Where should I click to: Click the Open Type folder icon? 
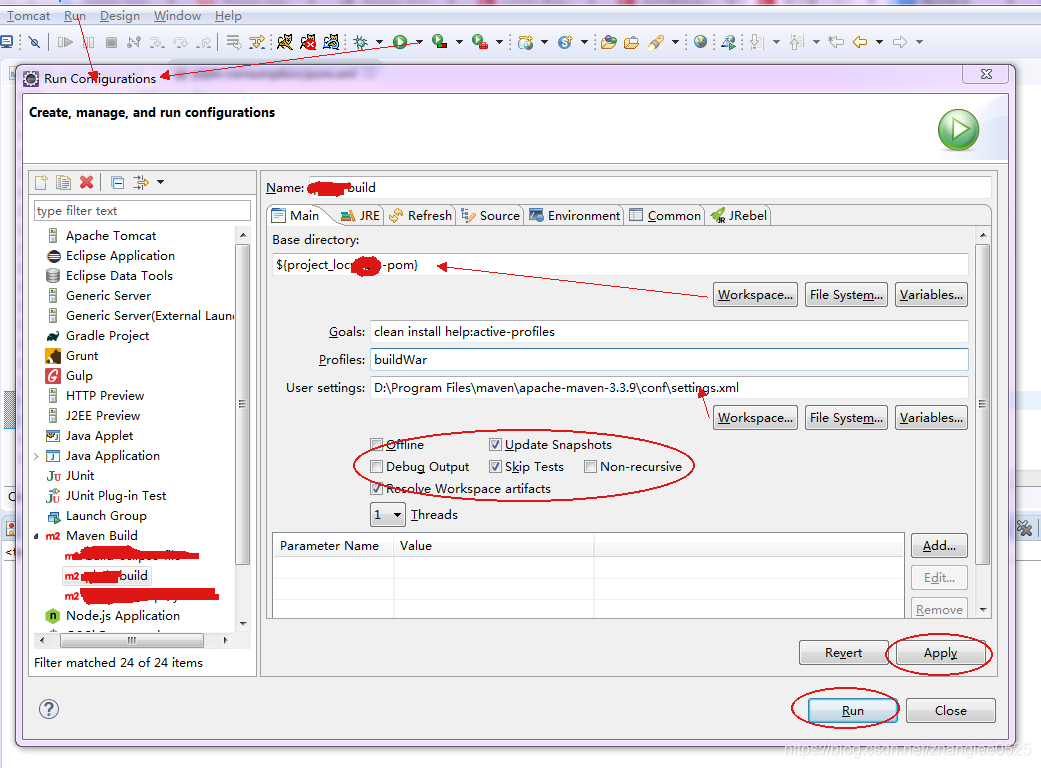point(608,42)
